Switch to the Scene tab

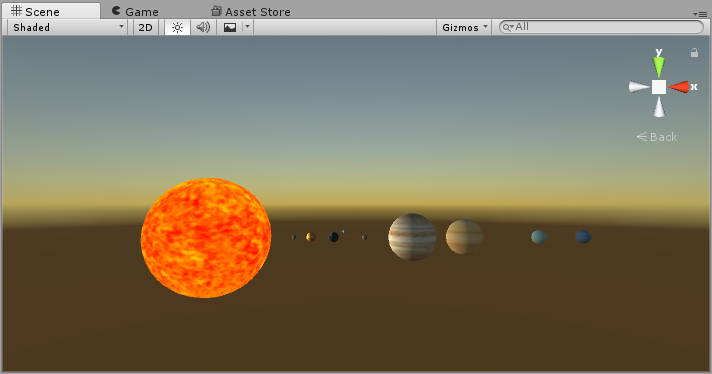click(50, 11)
